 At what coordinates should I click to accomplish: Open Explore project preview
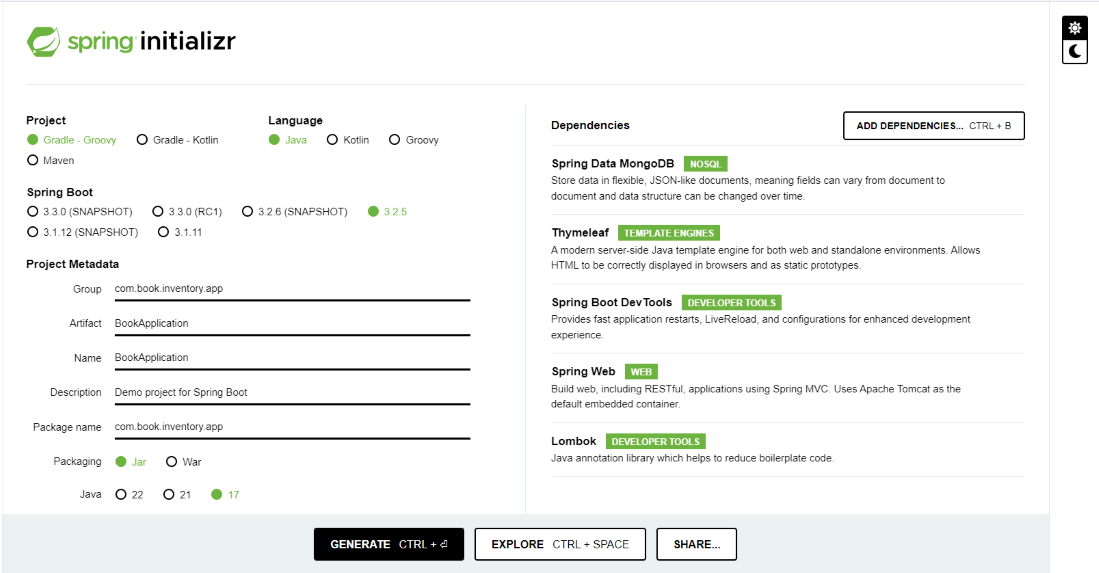[560, 544]
